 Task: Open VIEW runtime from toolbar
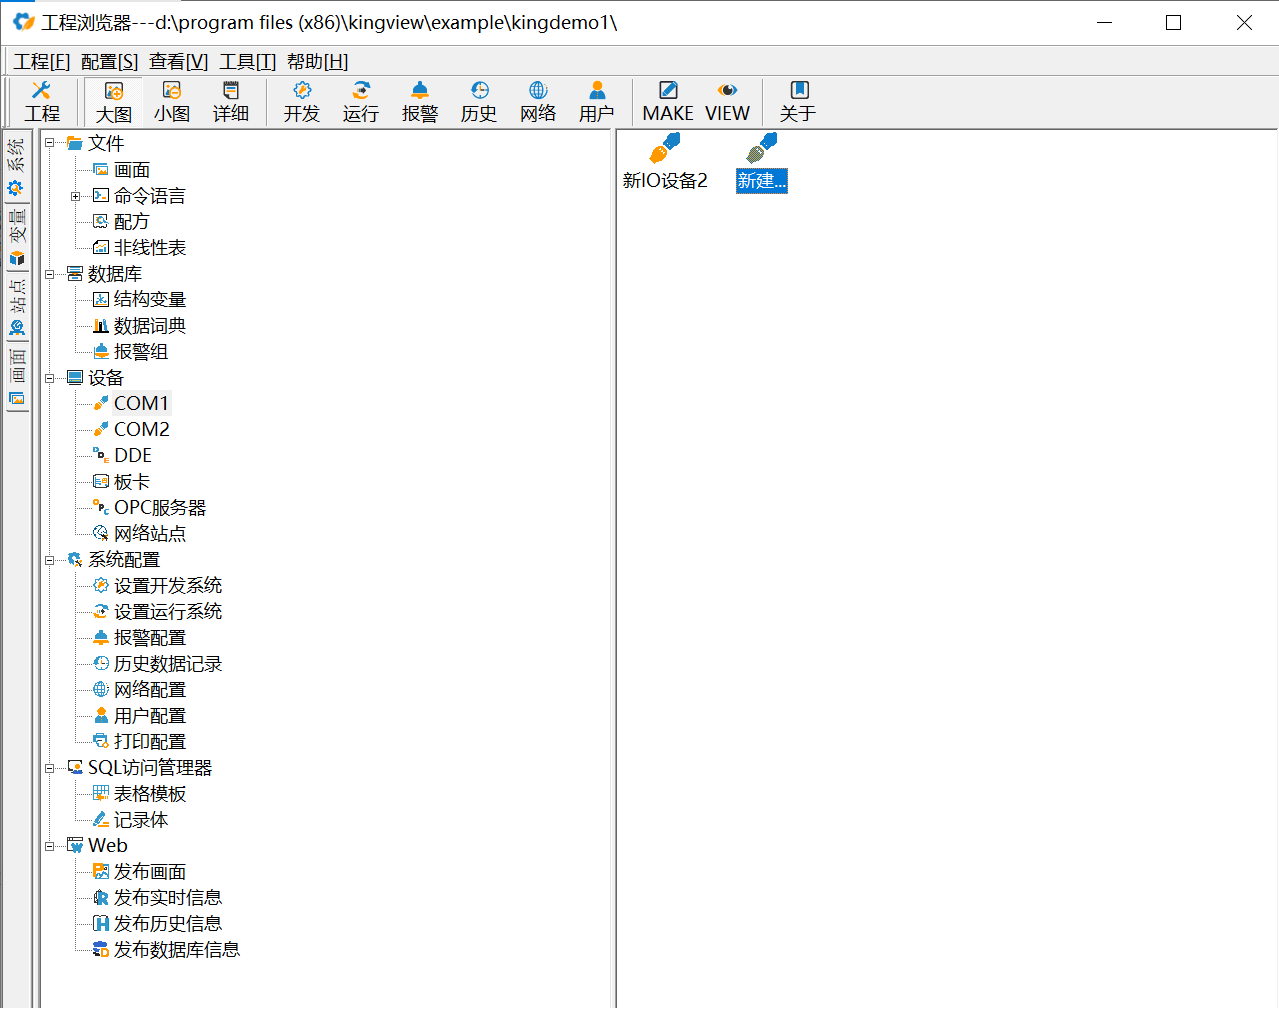click(727, 102)
